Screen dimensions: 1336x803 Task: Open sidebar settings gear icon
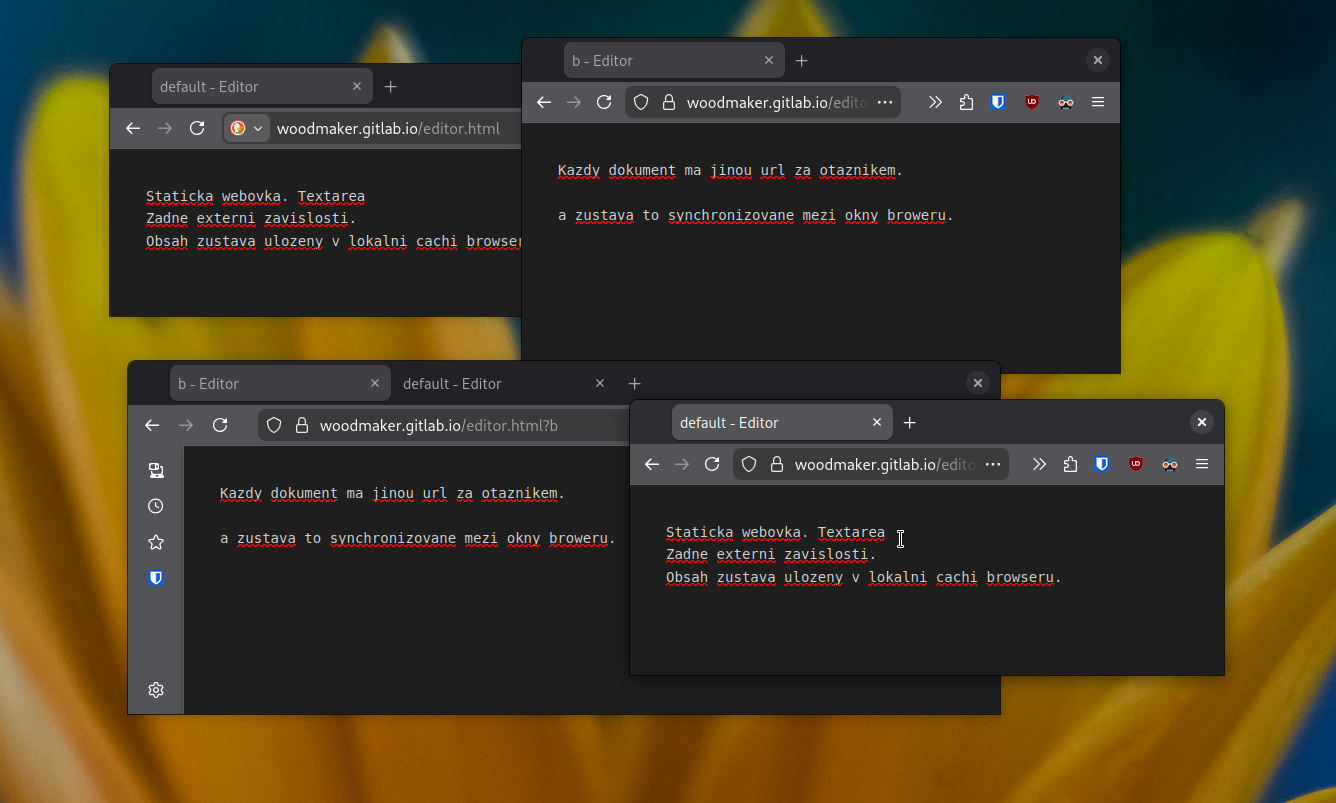(156, 690)
